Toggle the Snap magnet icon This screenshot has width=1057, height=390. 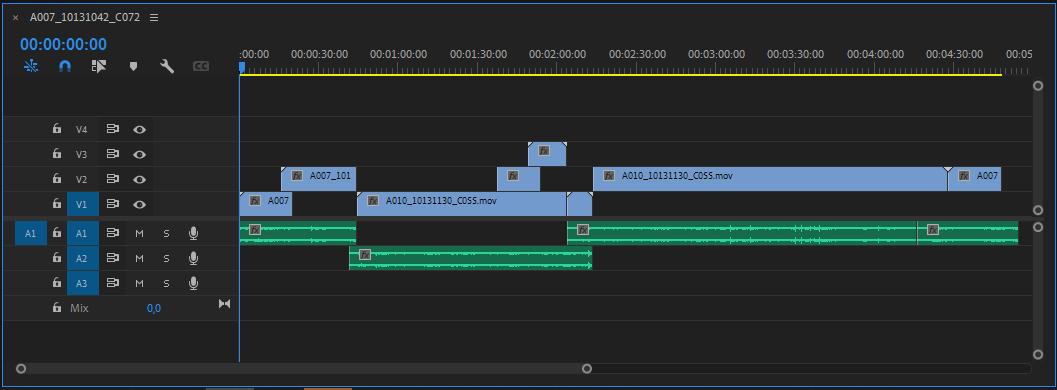65,66
